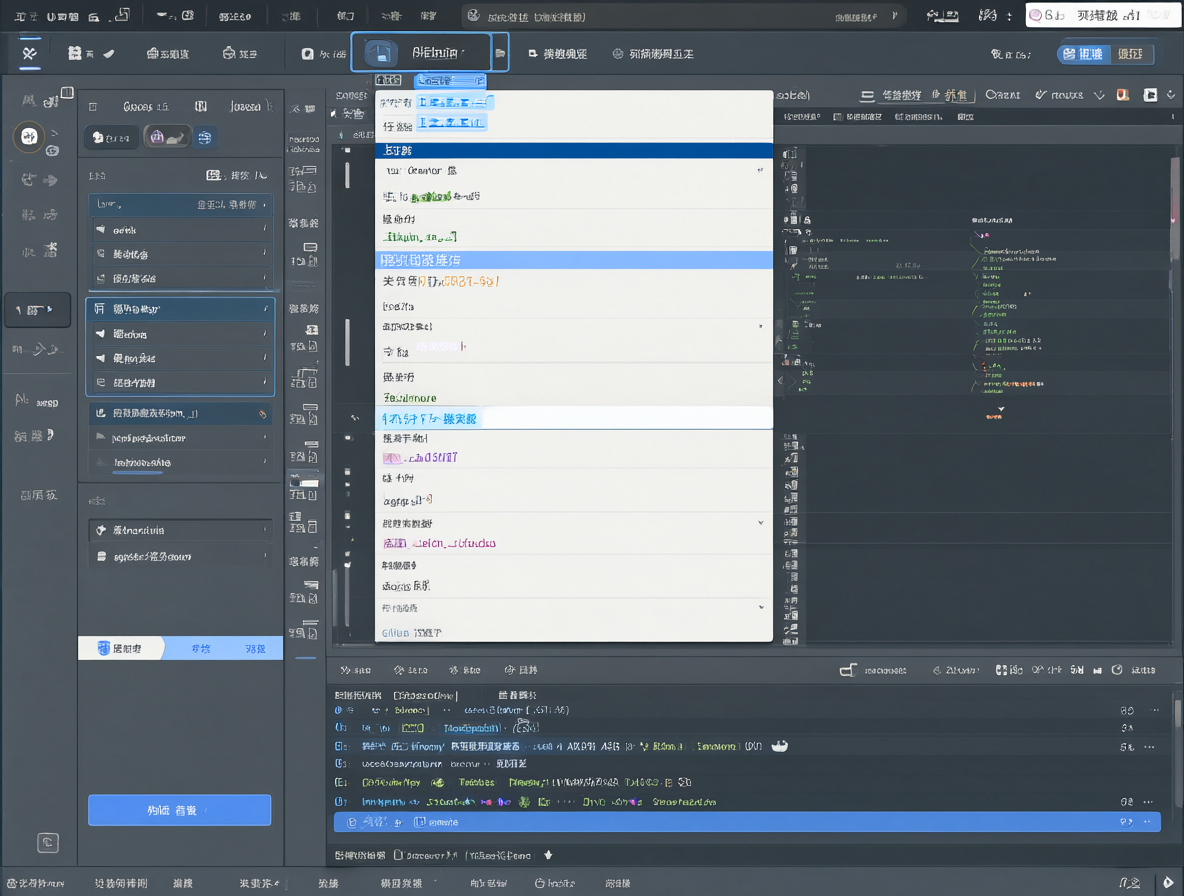
Task: Click the white cloud icon in the console list
Action: [x=779, y=746]
